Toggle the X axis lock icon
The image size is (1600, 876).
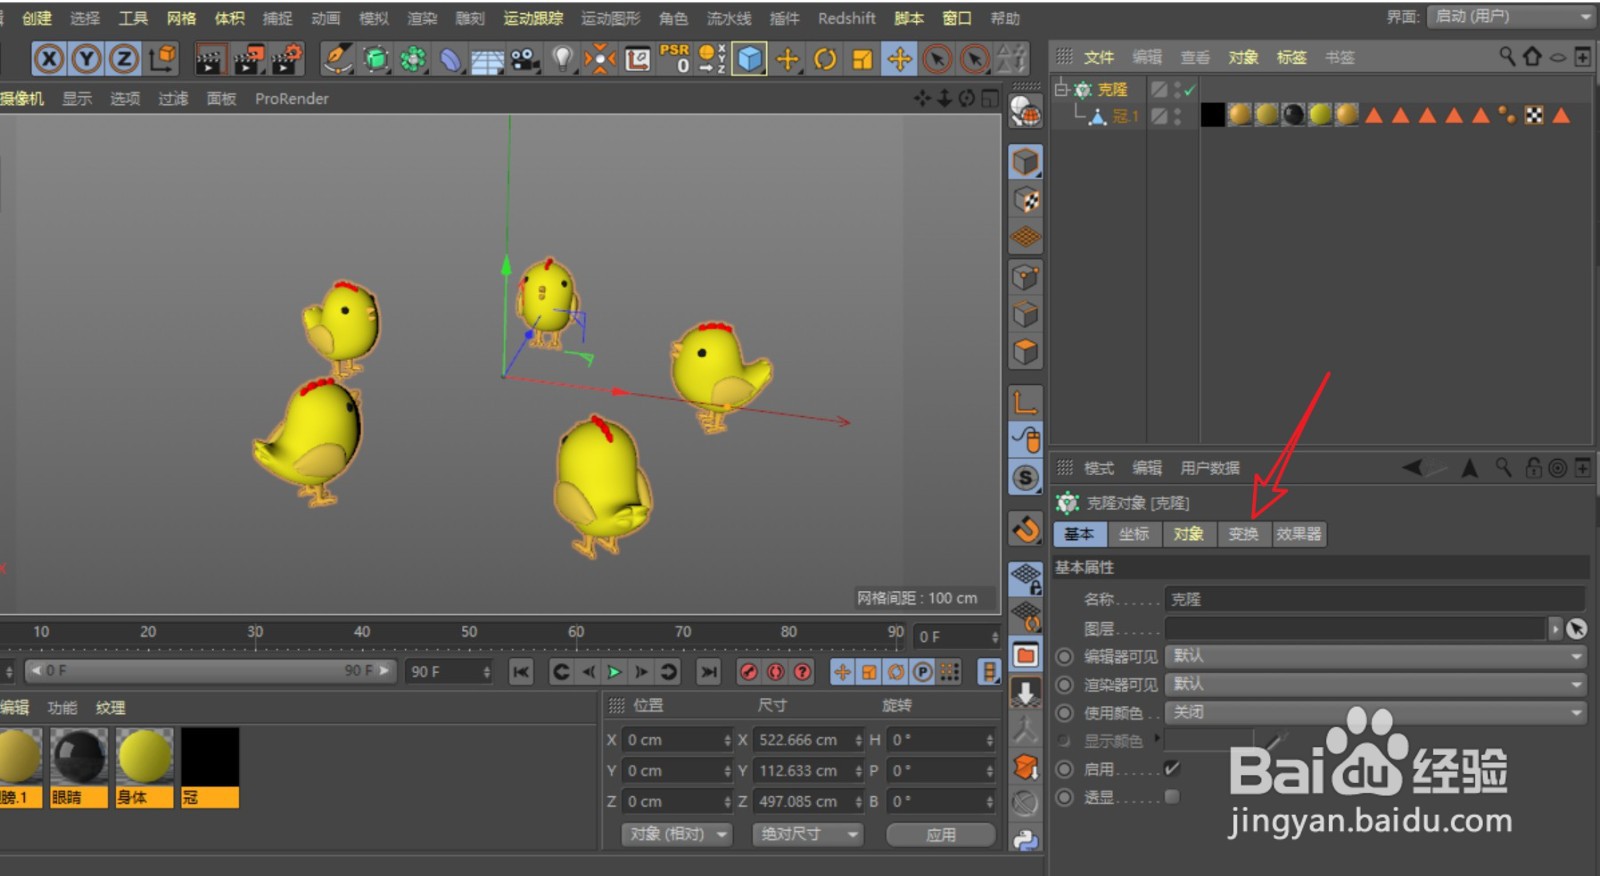point(48,60)
